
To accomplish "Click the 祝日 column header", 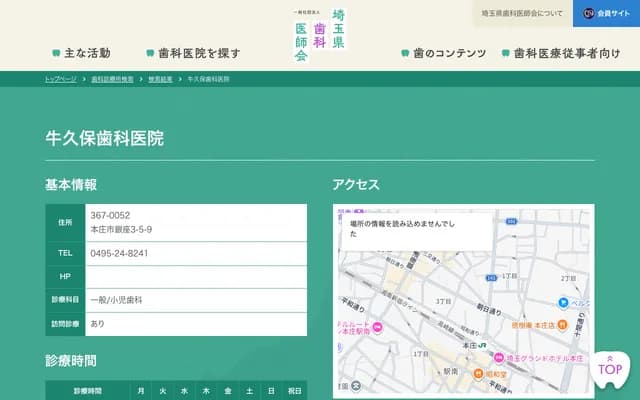I will (x=294, y=391).
